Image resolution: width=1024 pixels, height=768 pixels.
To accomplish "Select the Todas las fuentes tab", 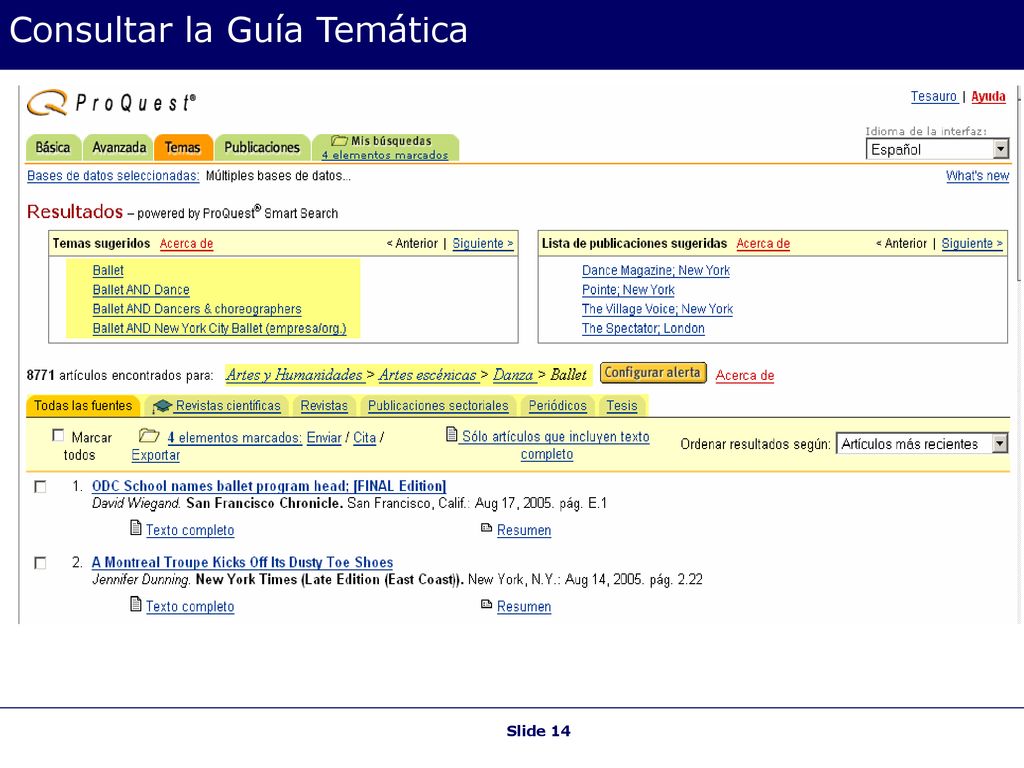I will [x=83, y=406].
